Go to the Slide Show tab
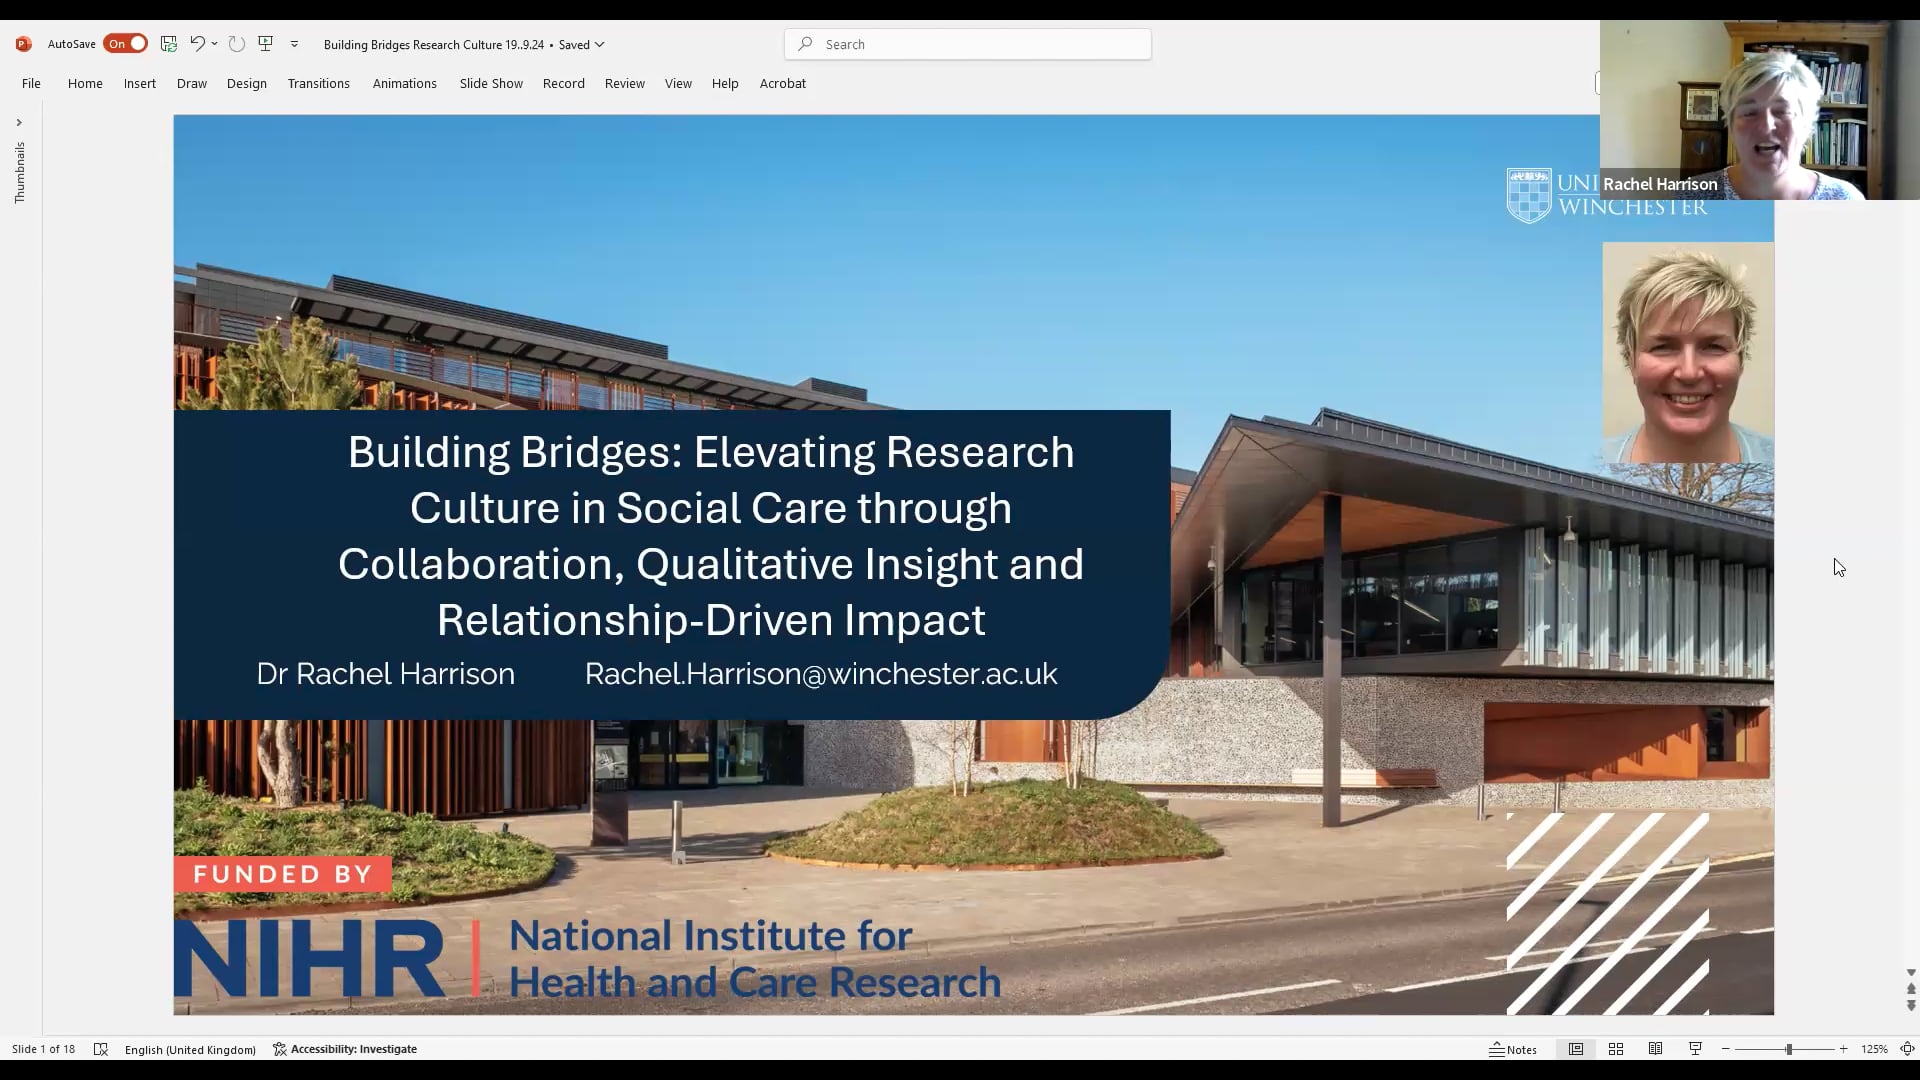Viewport: 1920px width, 1080px height. pos(491,83)
